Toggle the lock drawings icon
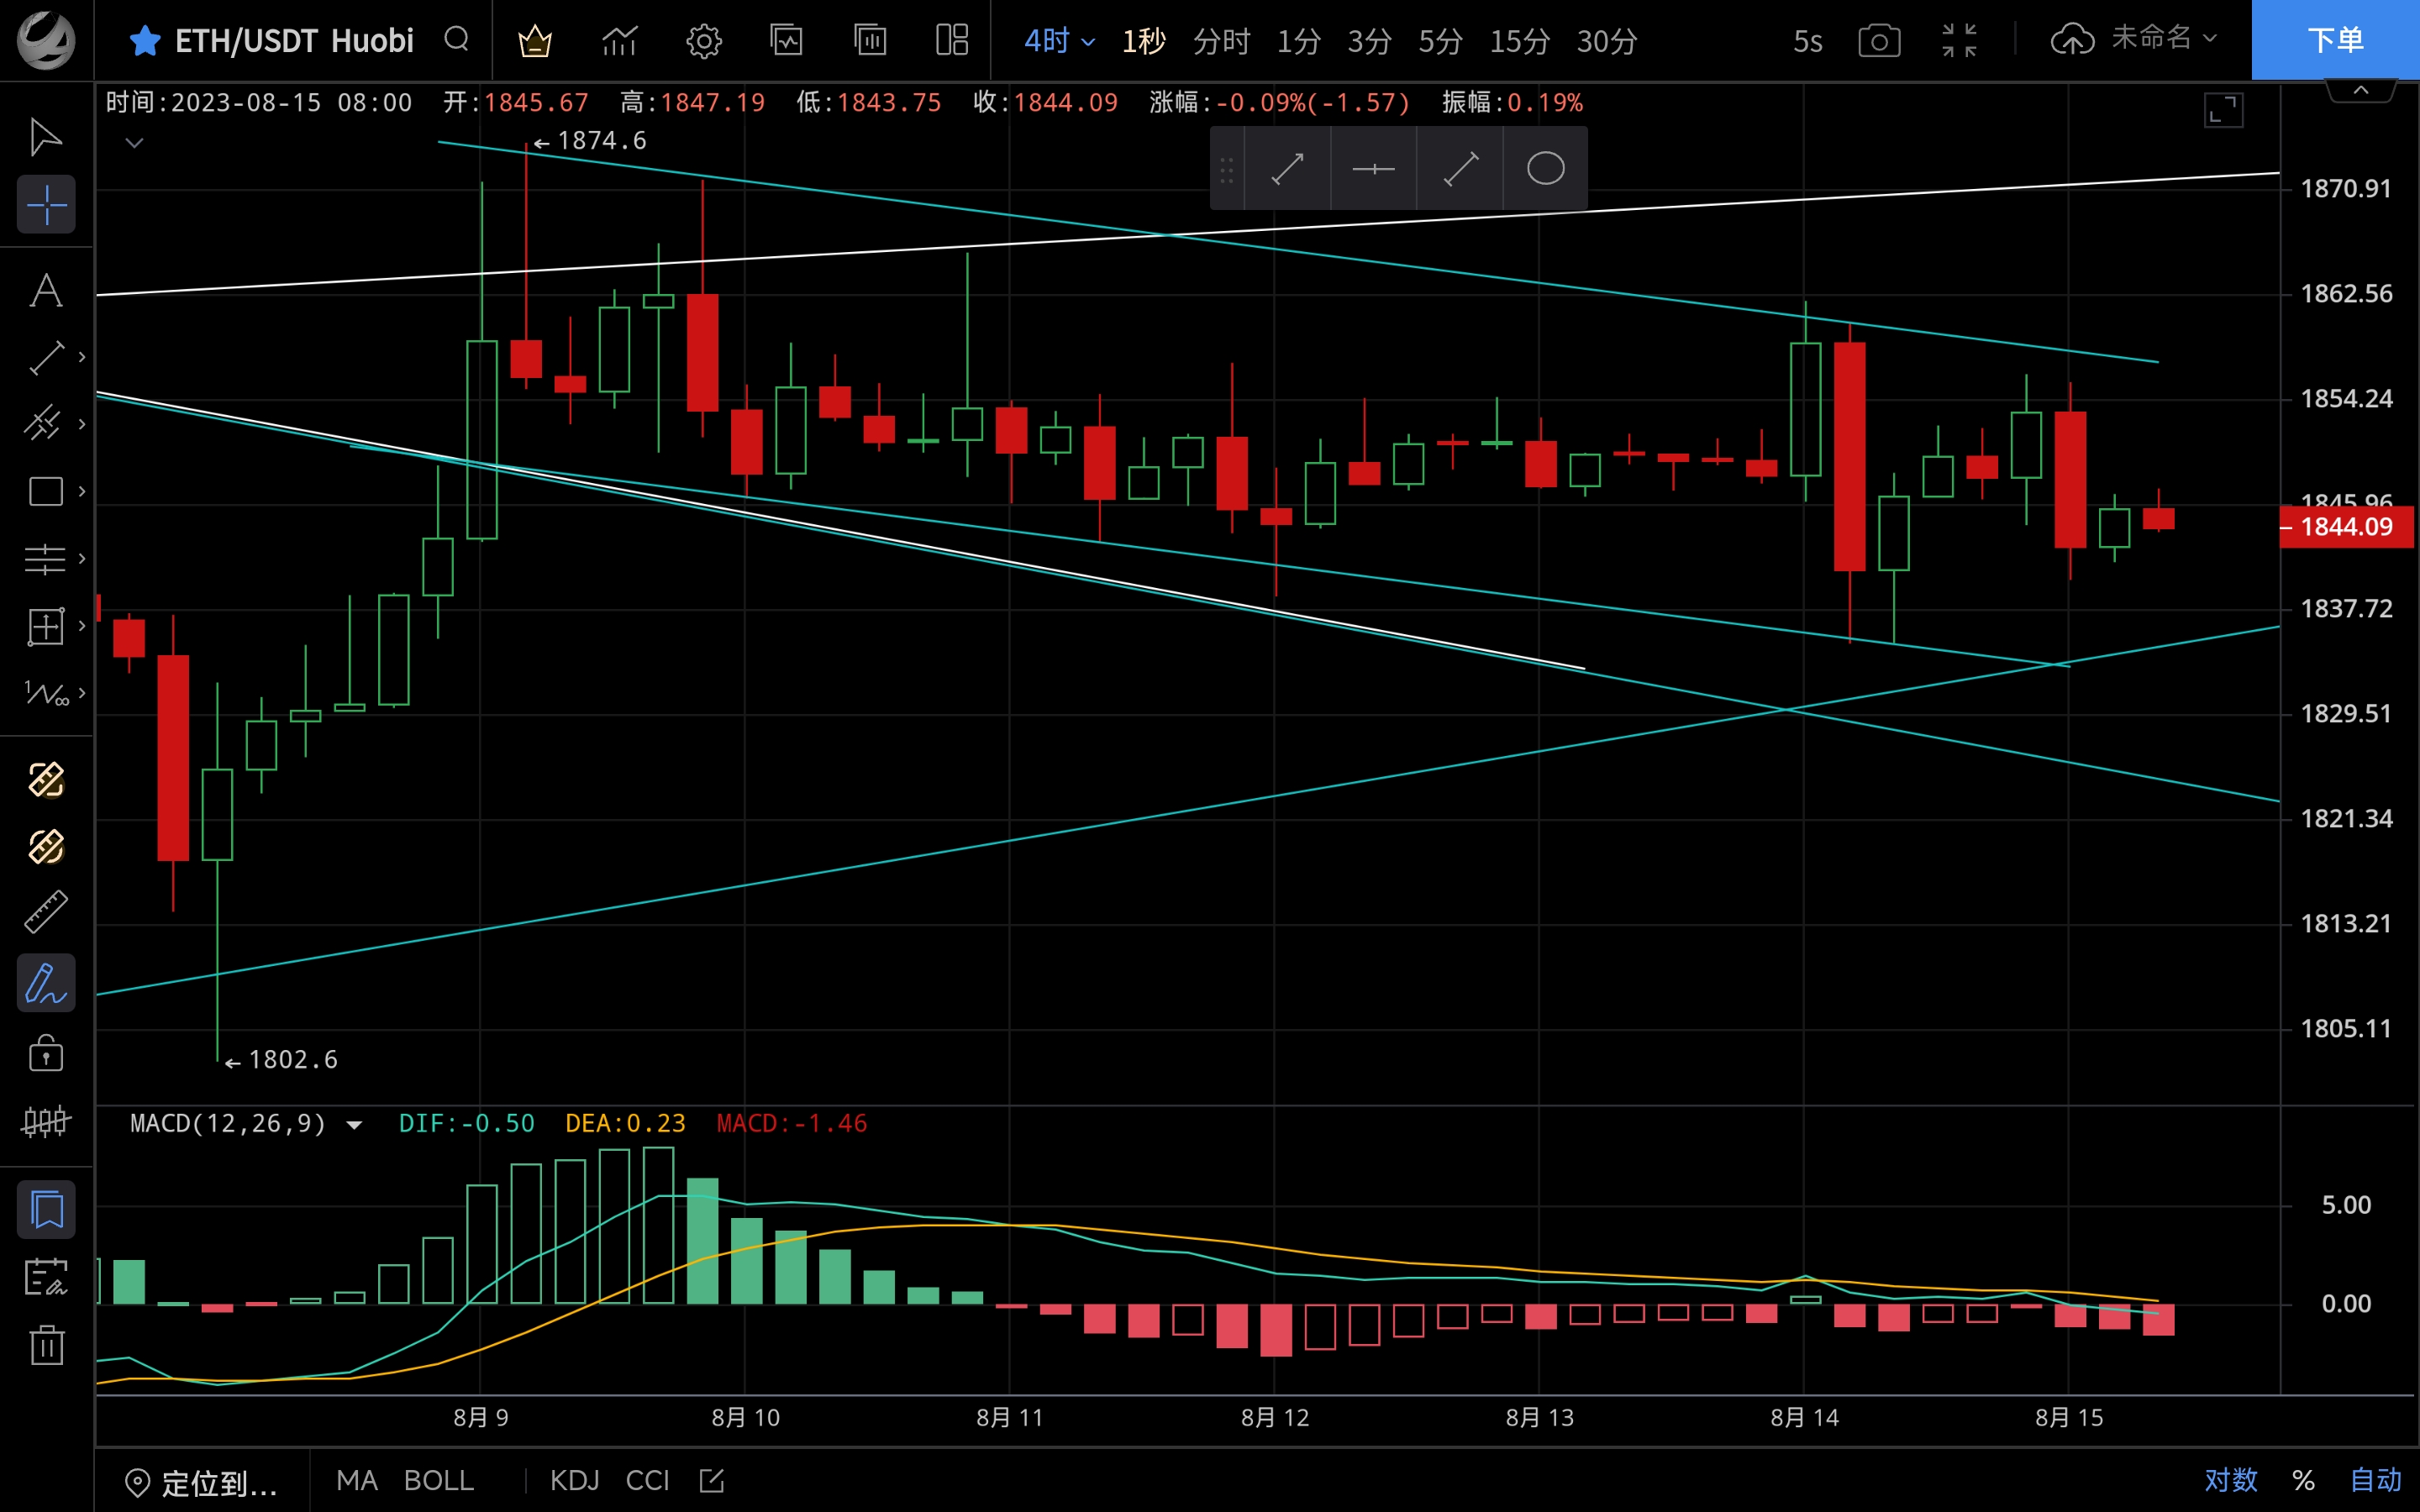2420x1512 pixels. coord(46,1053)
